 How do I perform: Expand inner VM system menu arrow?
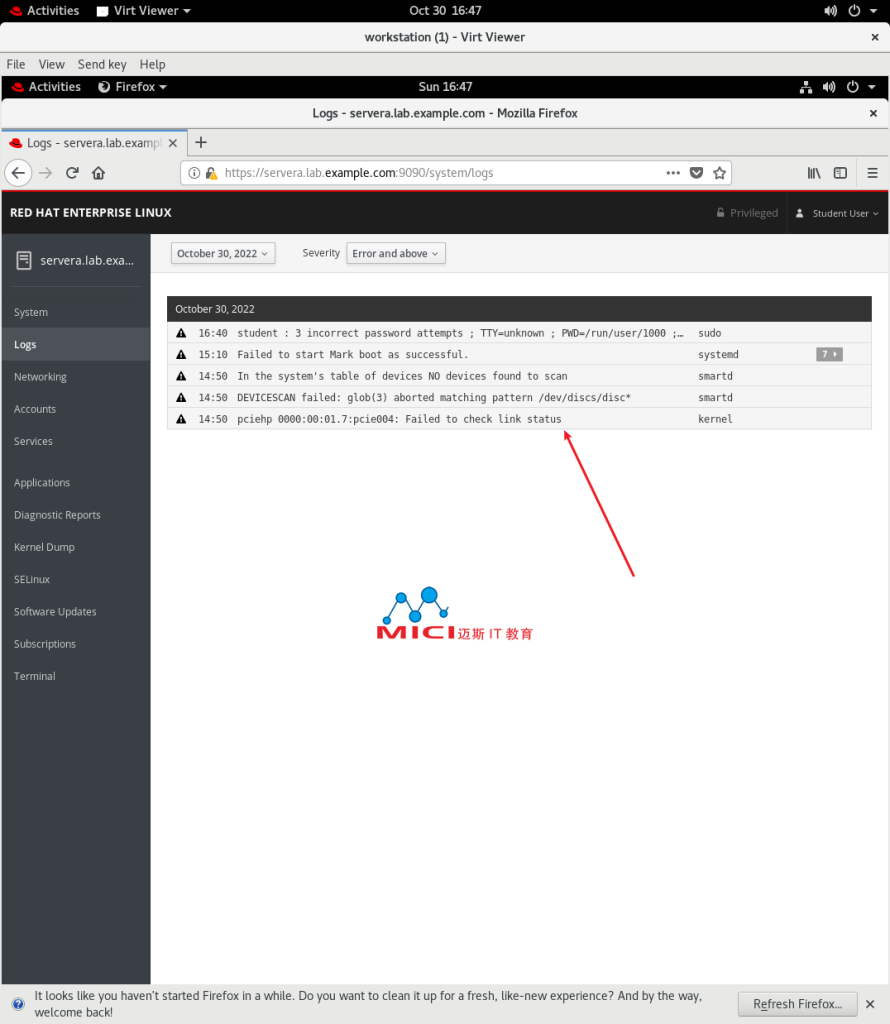tap(872, 87)
